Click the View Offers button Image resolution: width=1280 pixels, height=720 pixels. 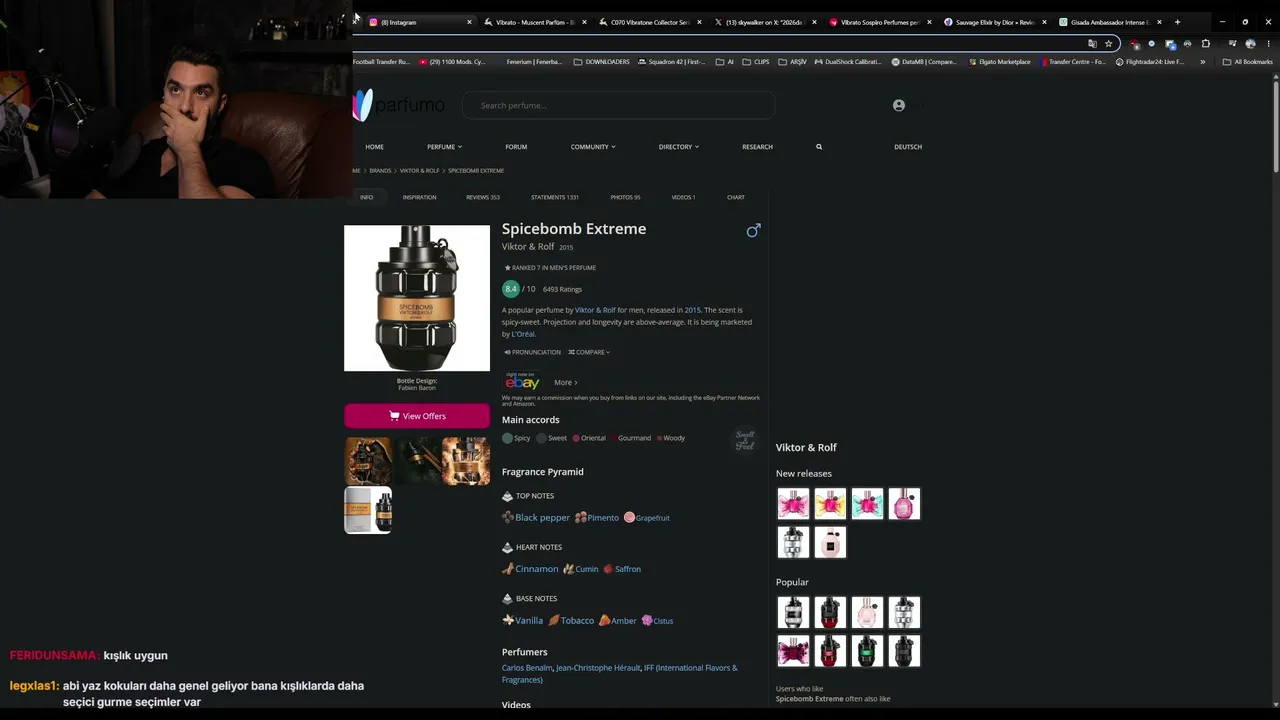tap(417, 416)
